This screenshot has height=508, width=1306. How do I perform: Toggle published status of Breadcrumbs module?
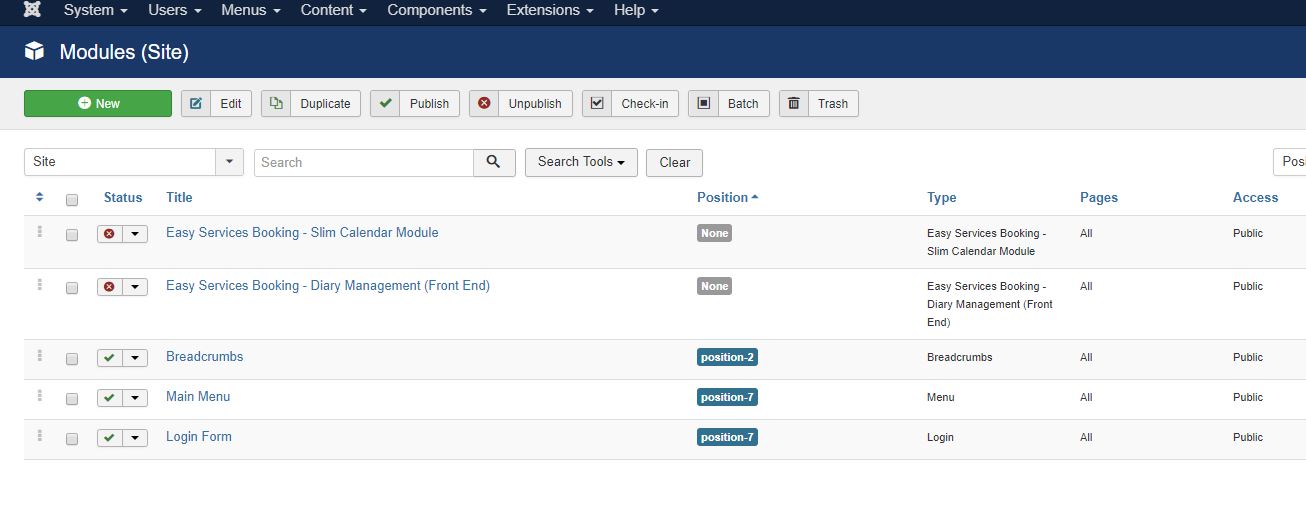tap(110, 358)
